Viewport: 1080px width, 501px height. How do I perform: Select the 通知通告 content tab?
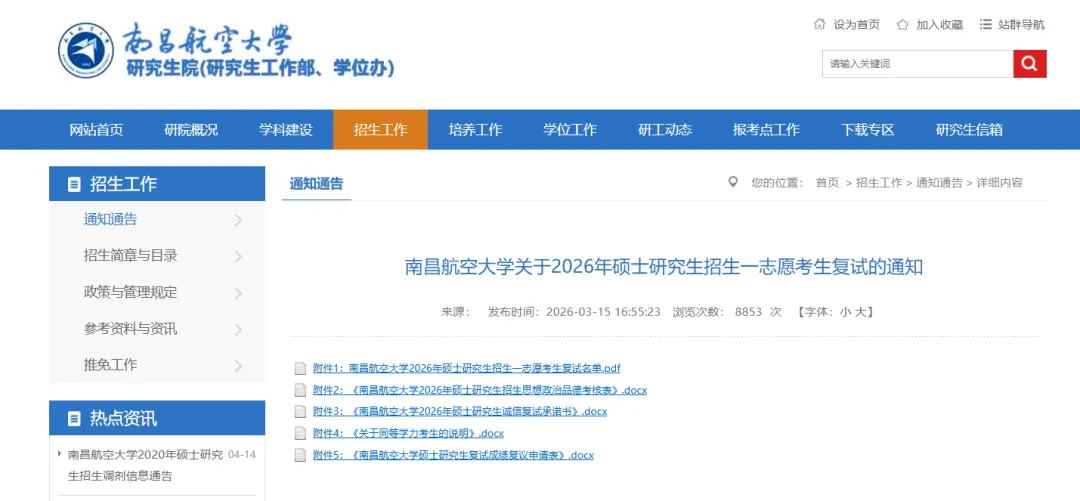tap(316, 183)
